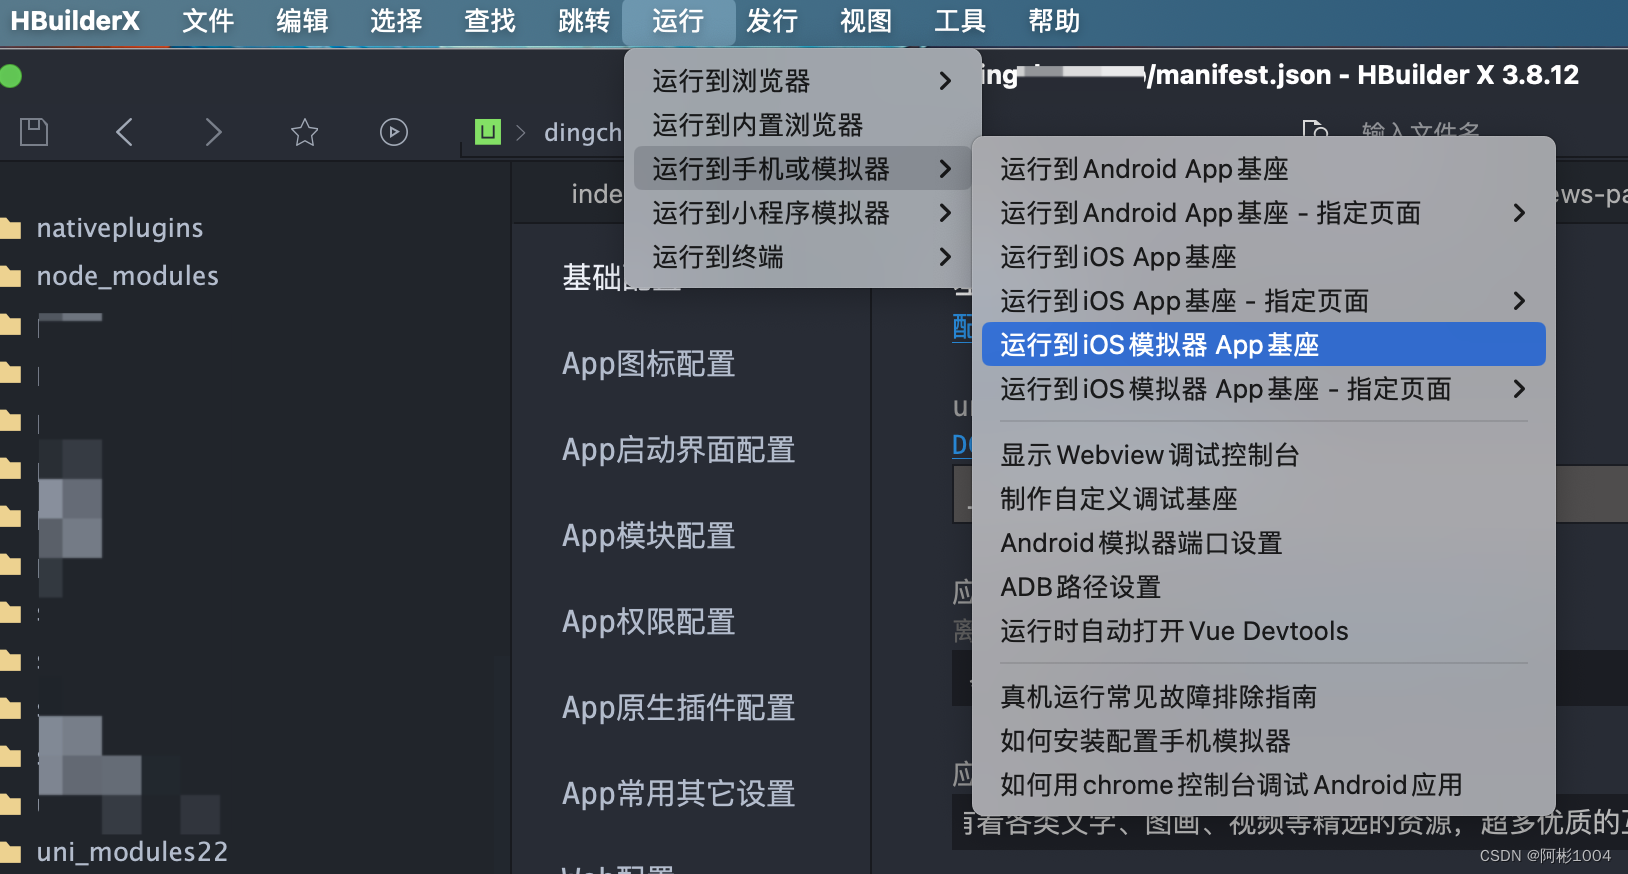Open App原生插件配置 section
1628x874 pixels.
tap(678, 708)
